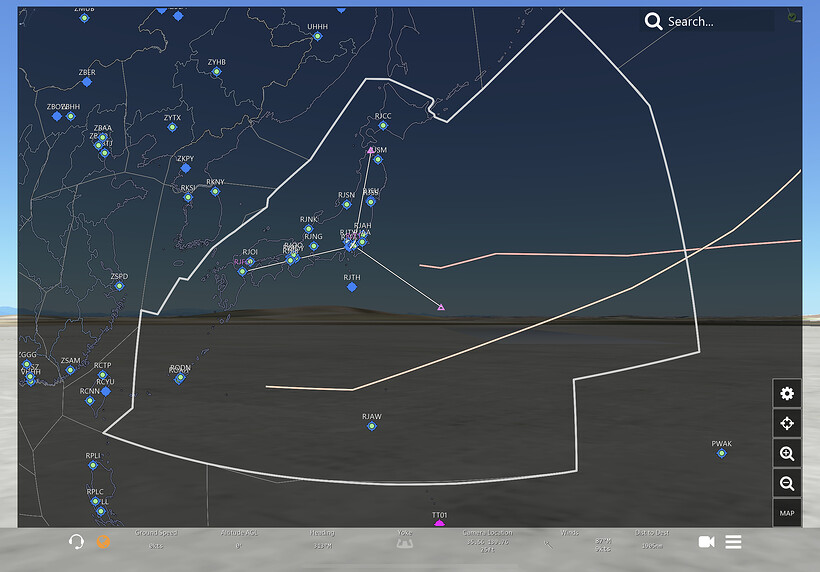Click the Dist to Dest readout
This screenshot has width=820, height=572.
652,539
